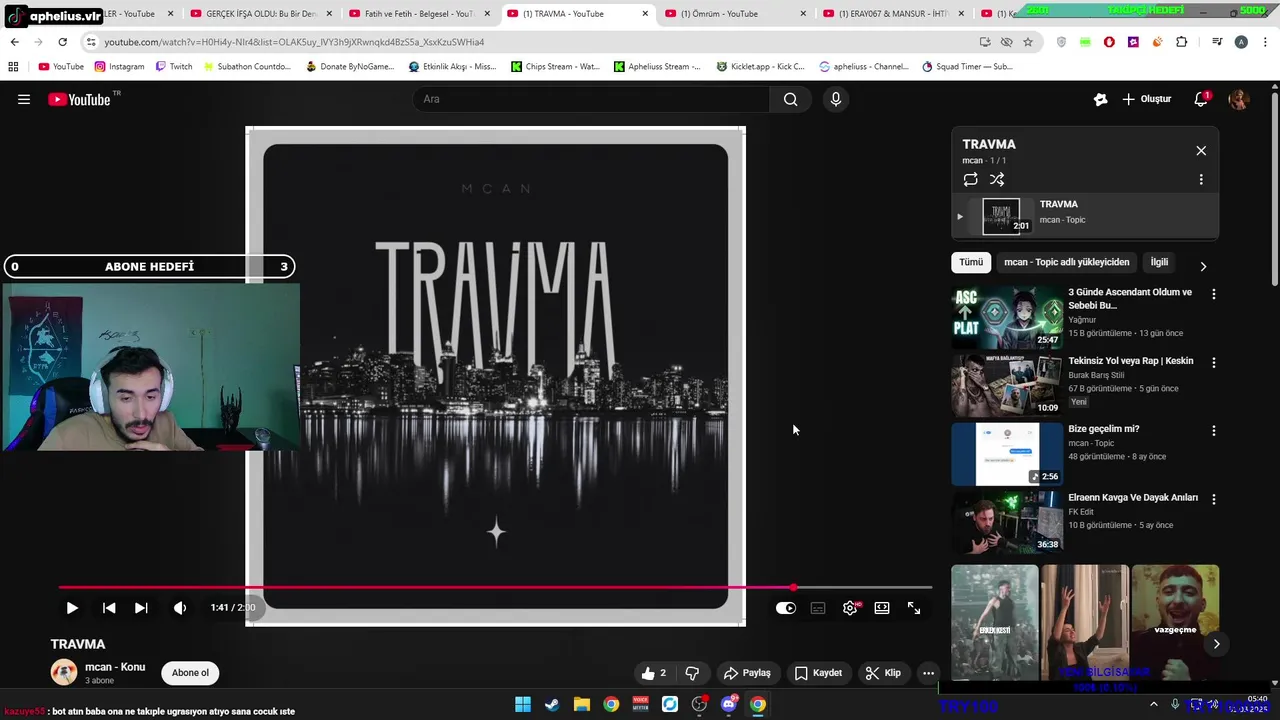Switch to Fatih ve Fetih Belgesel tab
This screenshot has width=1280, height=720.
point(419,14)
